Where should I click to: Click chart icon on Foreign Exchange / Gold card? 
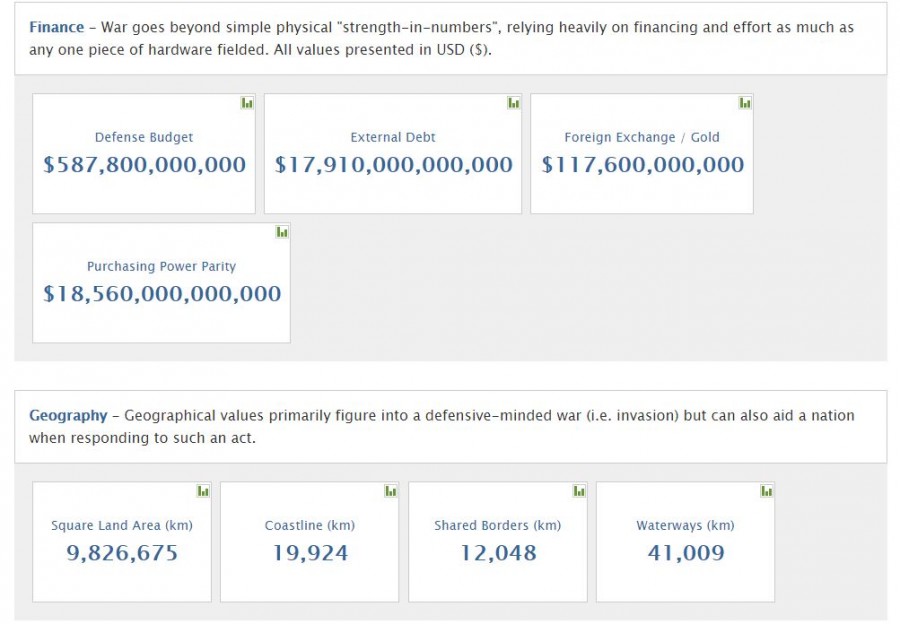(745, 103)
